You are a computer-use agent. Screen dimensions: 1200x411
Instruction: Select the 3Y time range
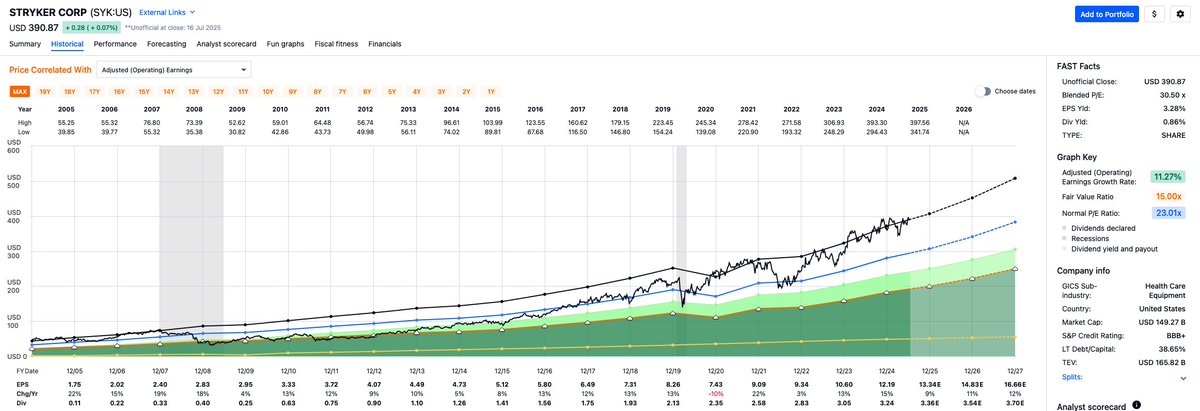click(441, 91)
